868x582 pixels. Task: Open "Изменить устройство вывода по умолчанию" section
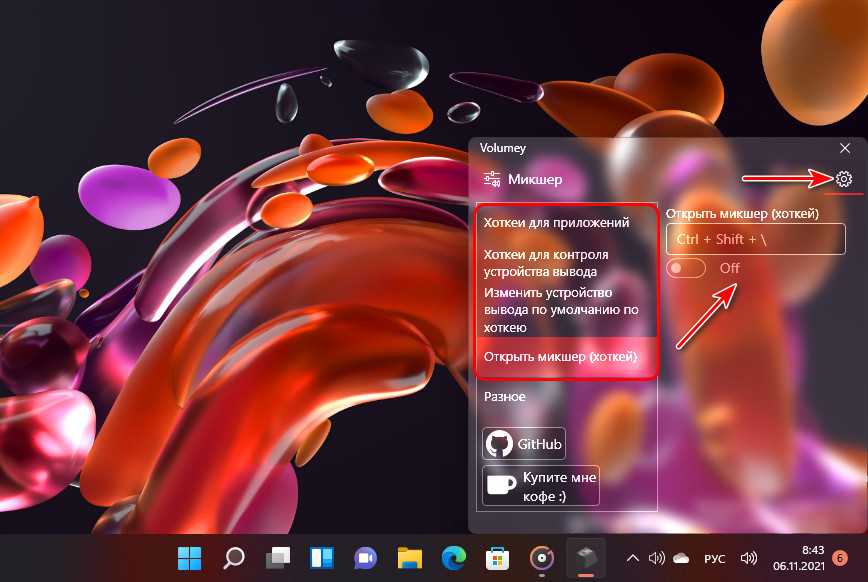[x=559, y=310]
